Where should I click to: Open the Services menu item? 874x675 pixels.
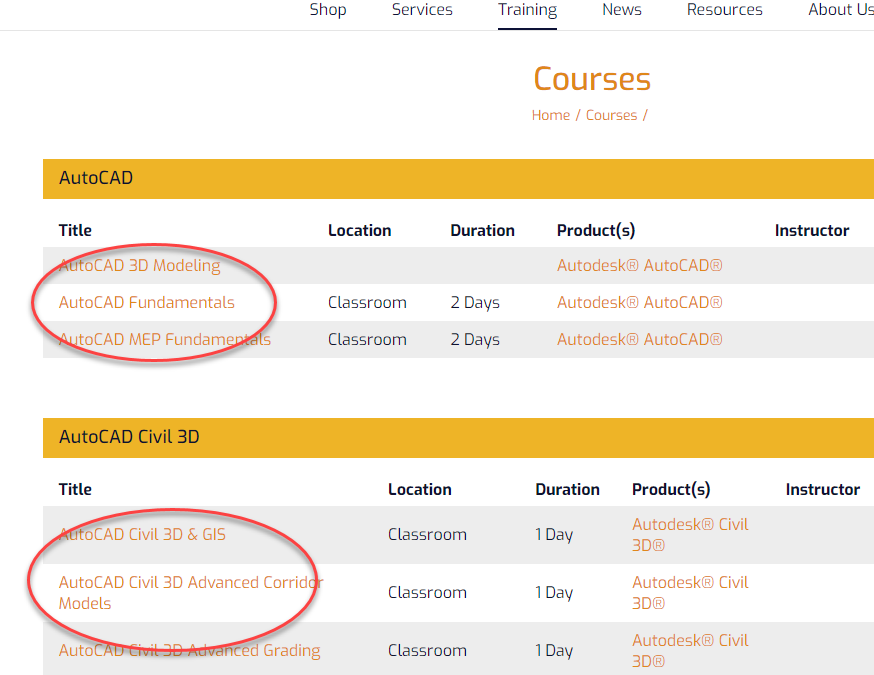[422, 10]
